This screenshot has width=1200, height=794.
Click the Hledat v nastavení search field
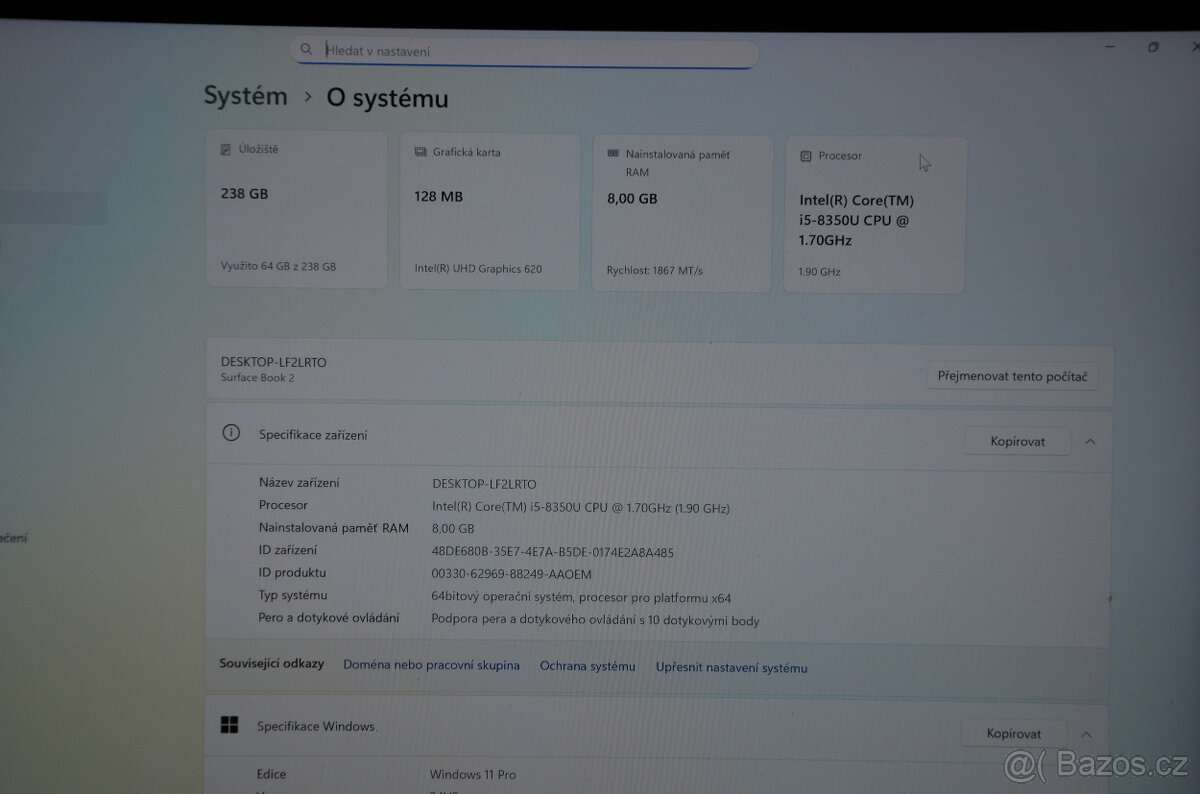point(500,48)
